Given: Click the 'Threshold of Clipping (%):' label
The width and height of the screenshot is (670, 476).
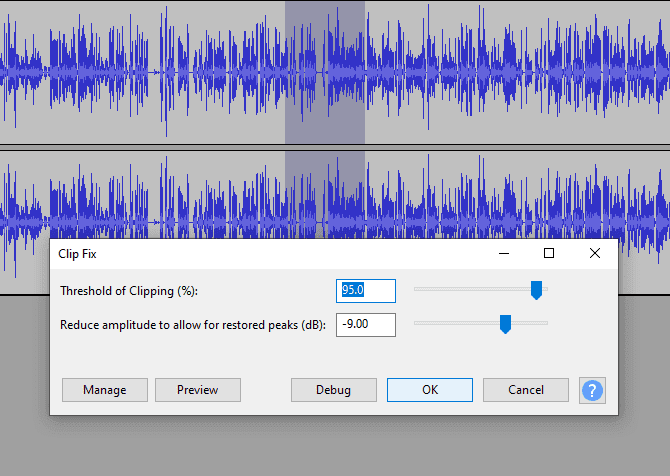Looking at the screenshot, I should coord(129,291).
